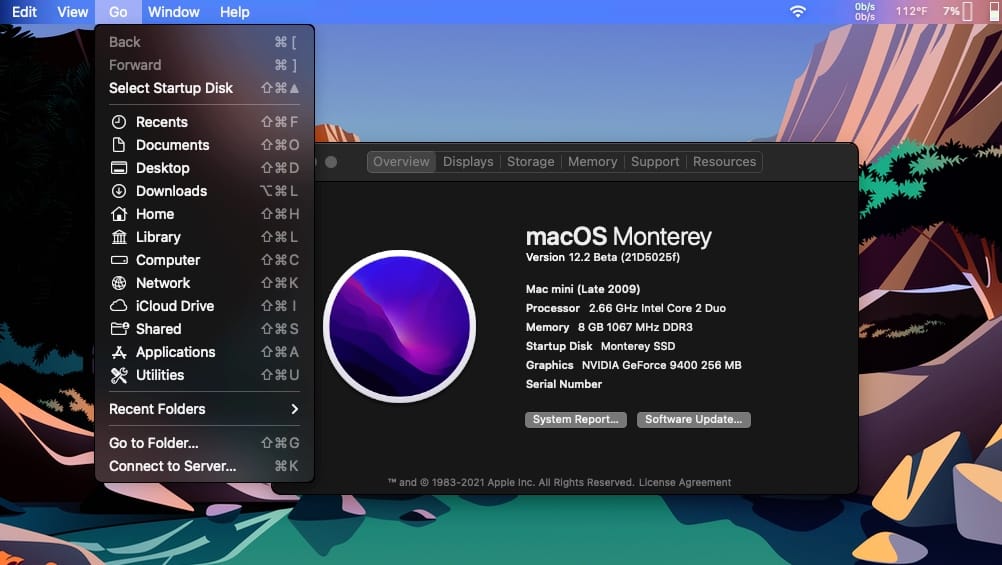The width and height of the screenshot is (1002, 565).
Task: Switch to the Resources tab
Action: pos(725,162)
